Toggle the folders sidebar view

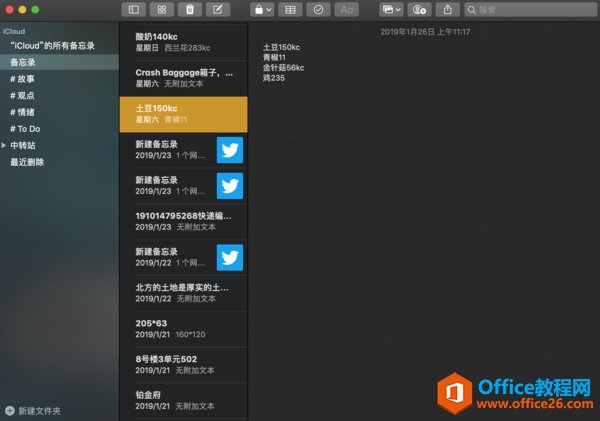[134, 10]
